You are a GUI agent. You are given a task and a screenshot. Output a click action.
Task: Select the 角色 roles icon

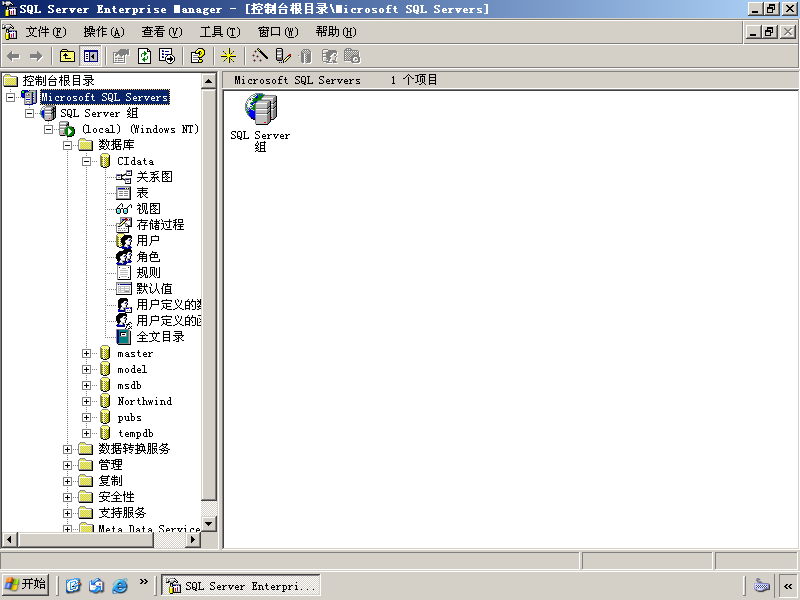point(123,257)
